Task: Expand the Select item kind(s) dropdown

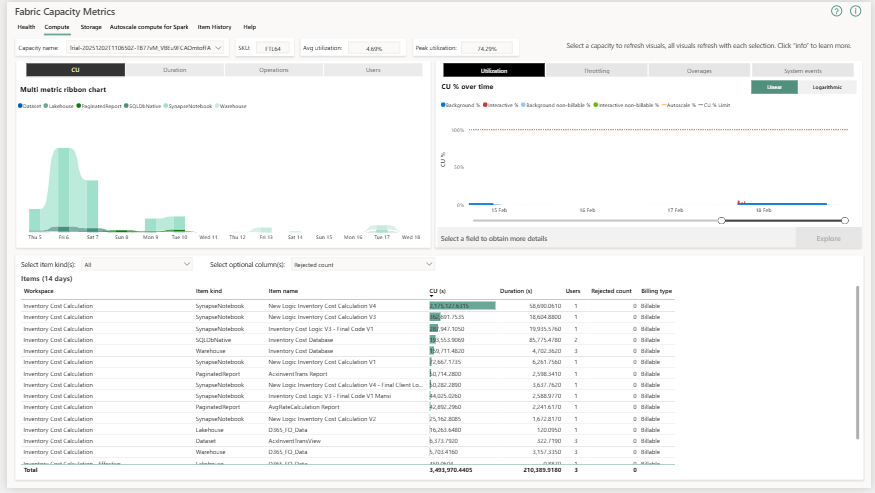Action: coord(137,264)
